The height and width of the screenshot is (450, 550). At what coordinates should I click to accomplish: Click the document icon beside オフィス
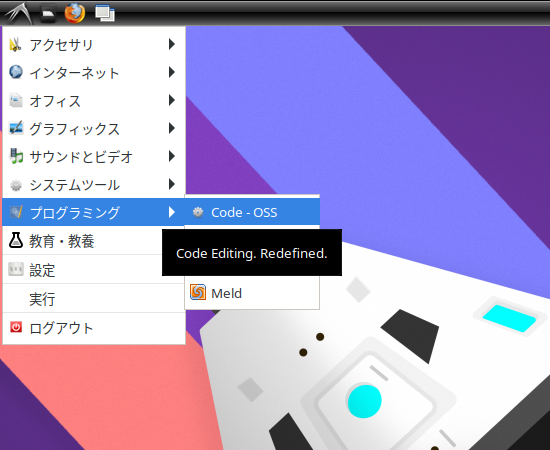15,100
